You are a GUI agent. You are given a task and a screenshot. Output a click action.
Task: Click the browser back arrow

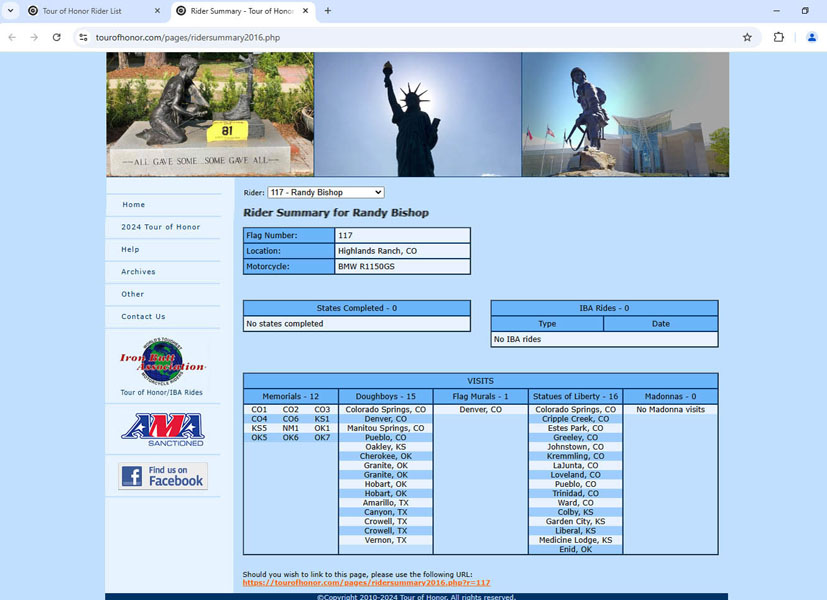coord(12,37)
